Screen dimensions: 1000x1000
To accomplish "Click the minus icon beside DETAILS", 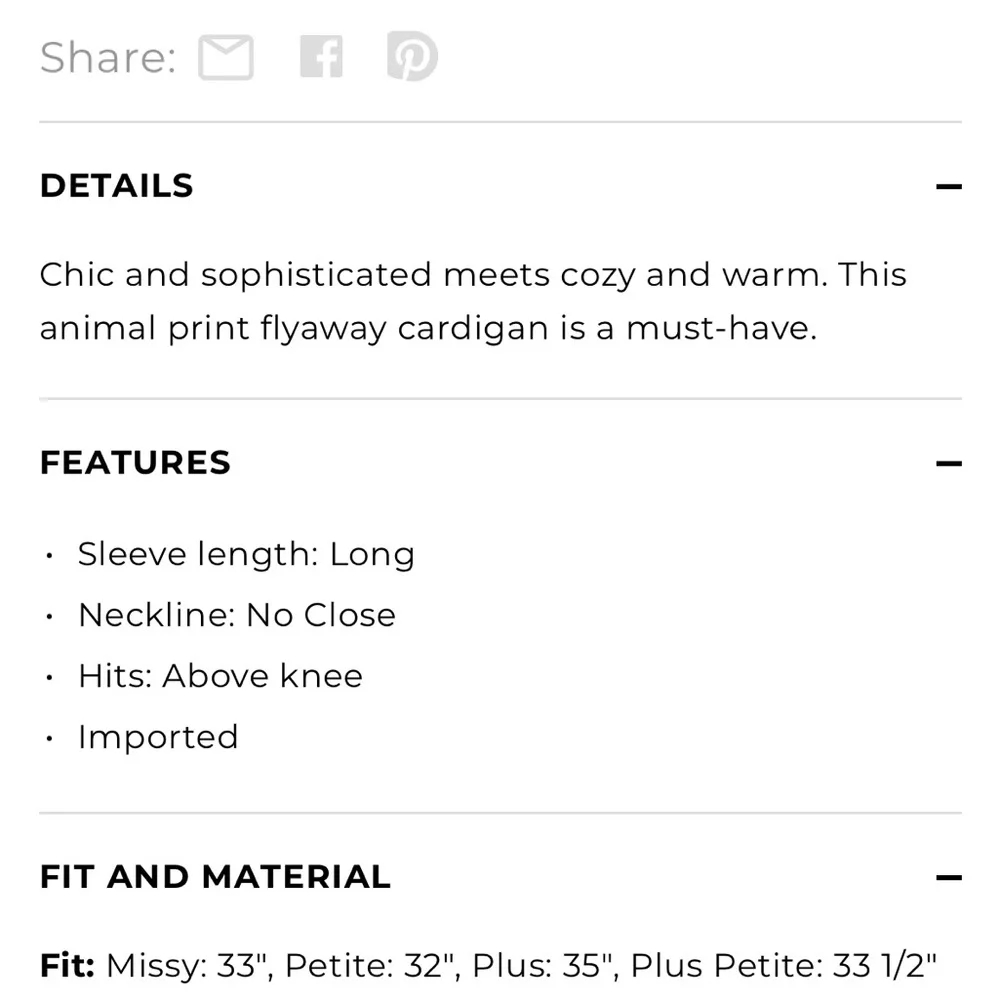I will [x=948, y=185].
